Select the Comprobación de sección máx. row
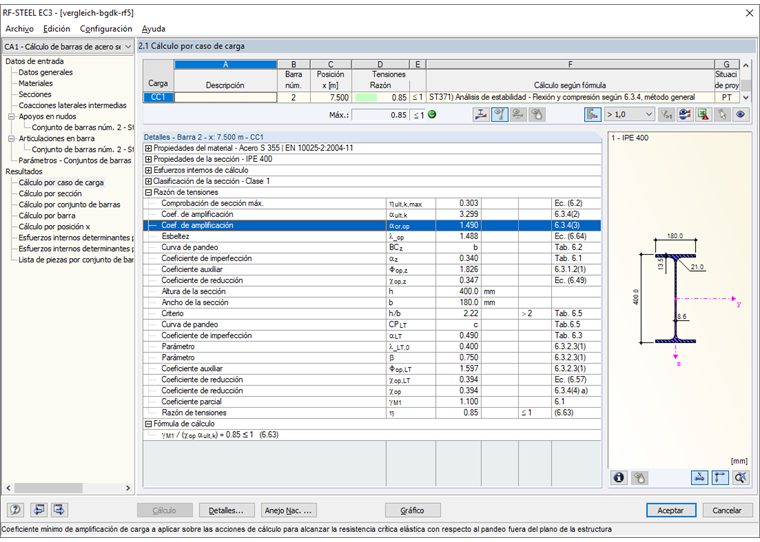Screen dimensions: 760x542 372,203
